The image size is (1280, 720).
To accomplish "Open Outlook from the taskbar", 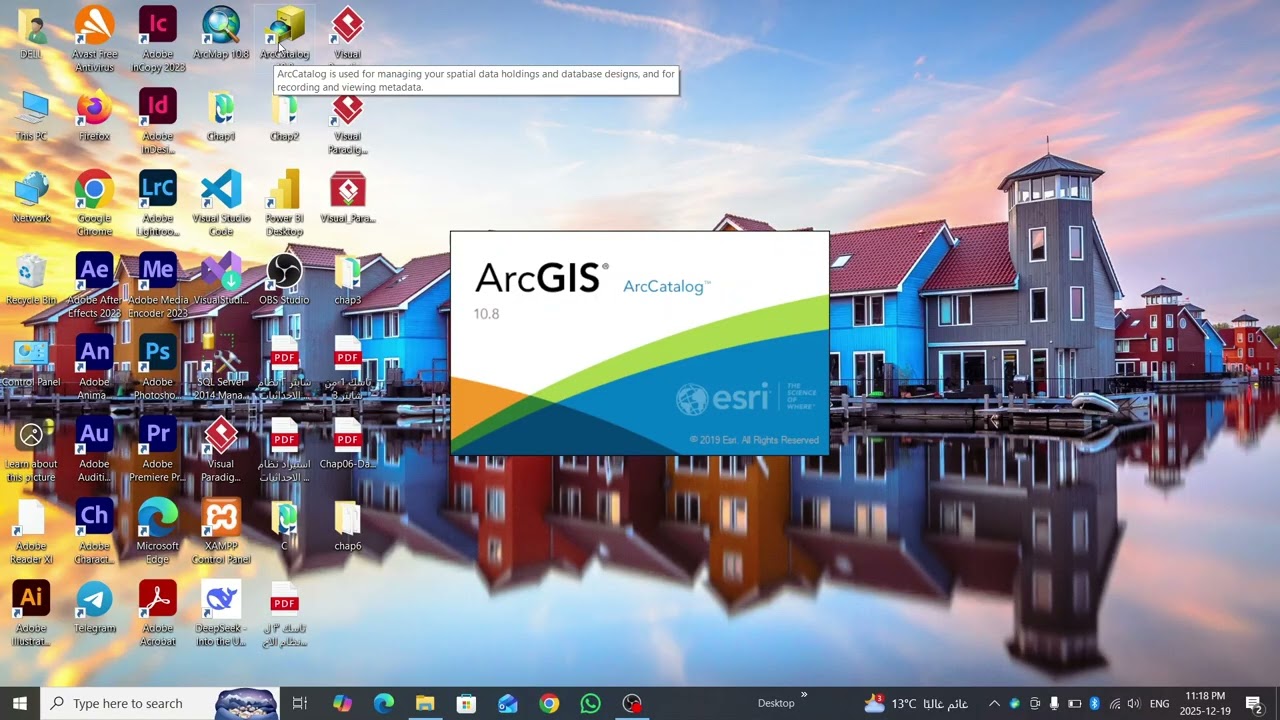I will [x=508, y=703].
